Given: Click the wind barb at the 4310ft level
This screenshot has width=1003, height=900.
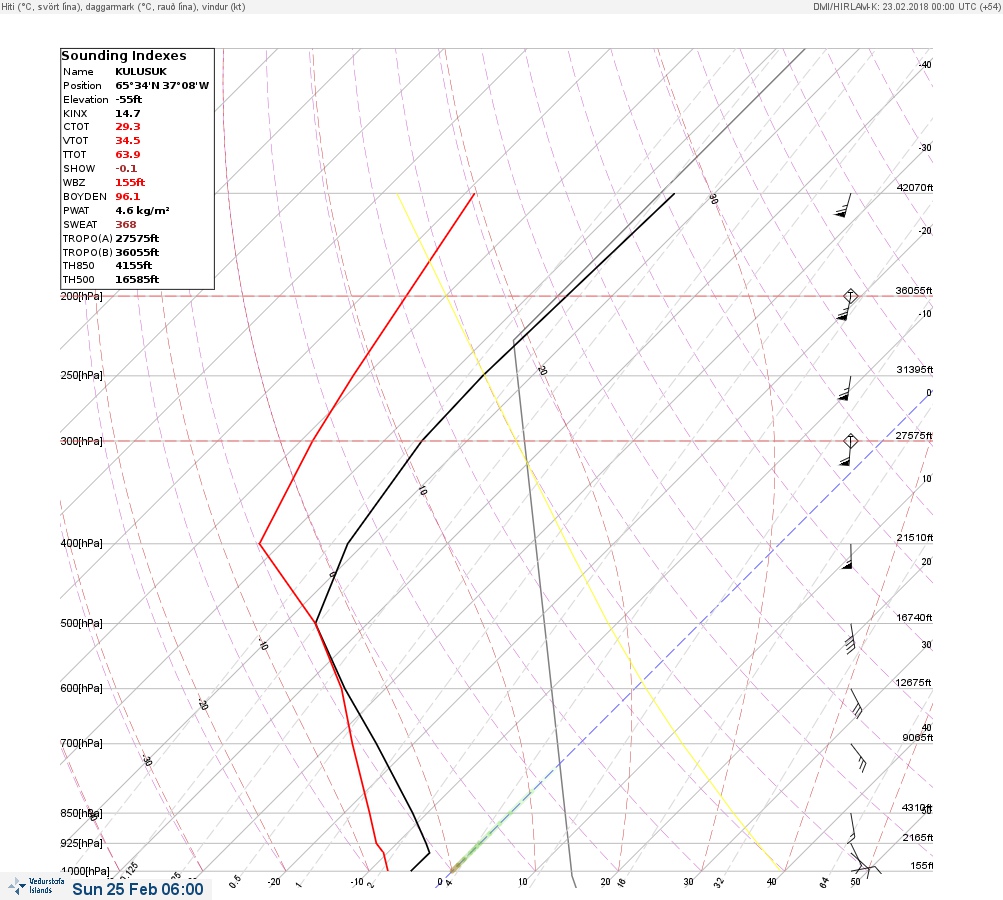Looking at the screenshot, I should click(x=852, y=828).
